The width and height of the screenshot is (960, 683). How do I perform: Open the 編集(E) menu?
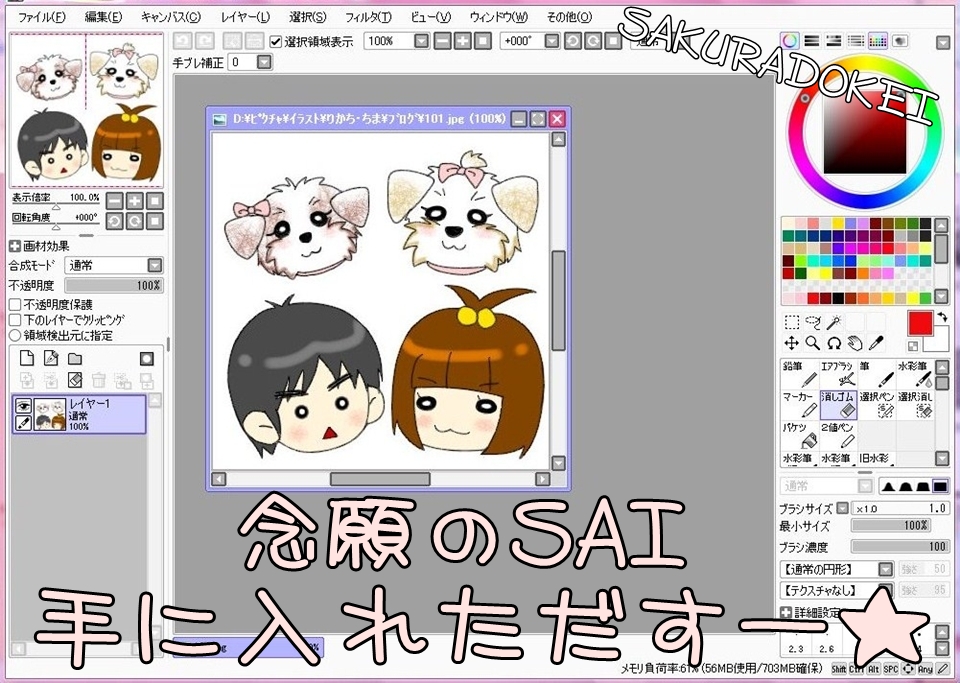[x=103, y=17]
